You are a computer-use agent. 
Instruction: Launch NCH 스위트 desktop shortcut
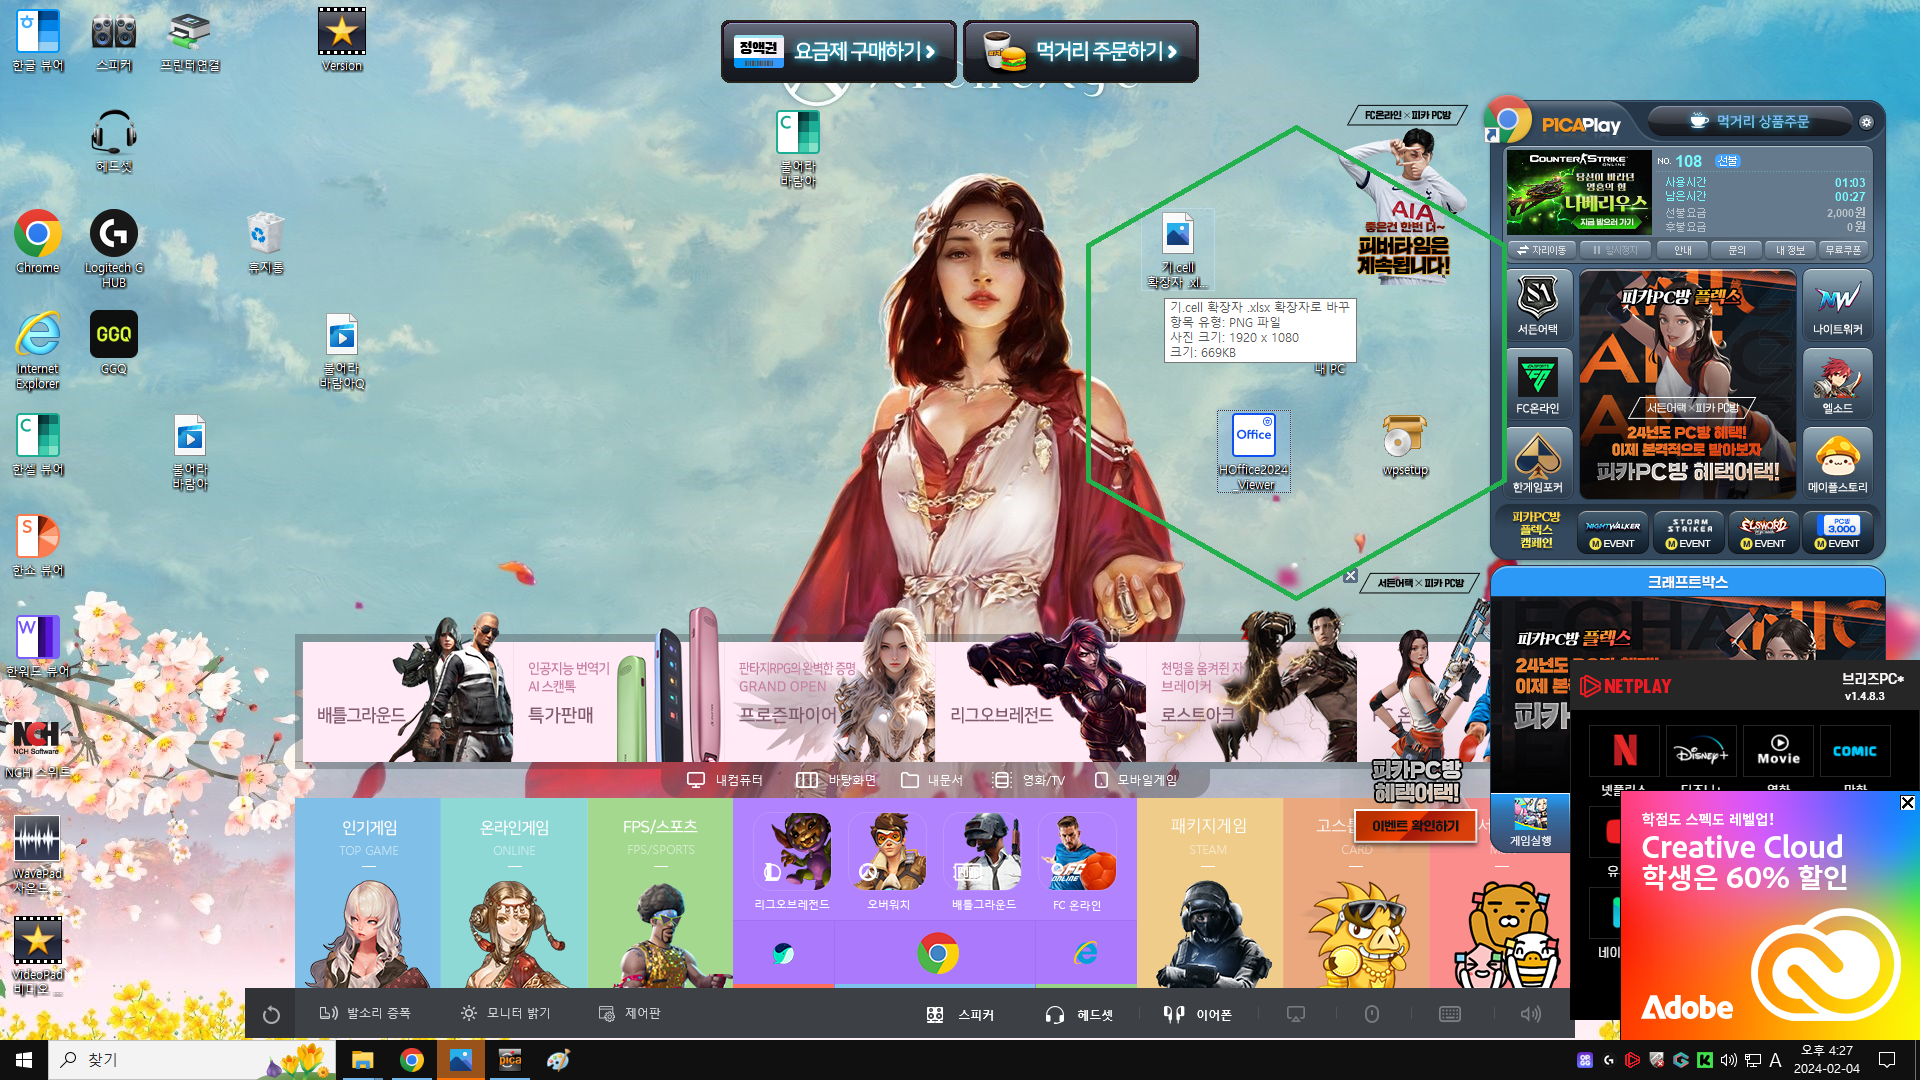tap(38, 747)
